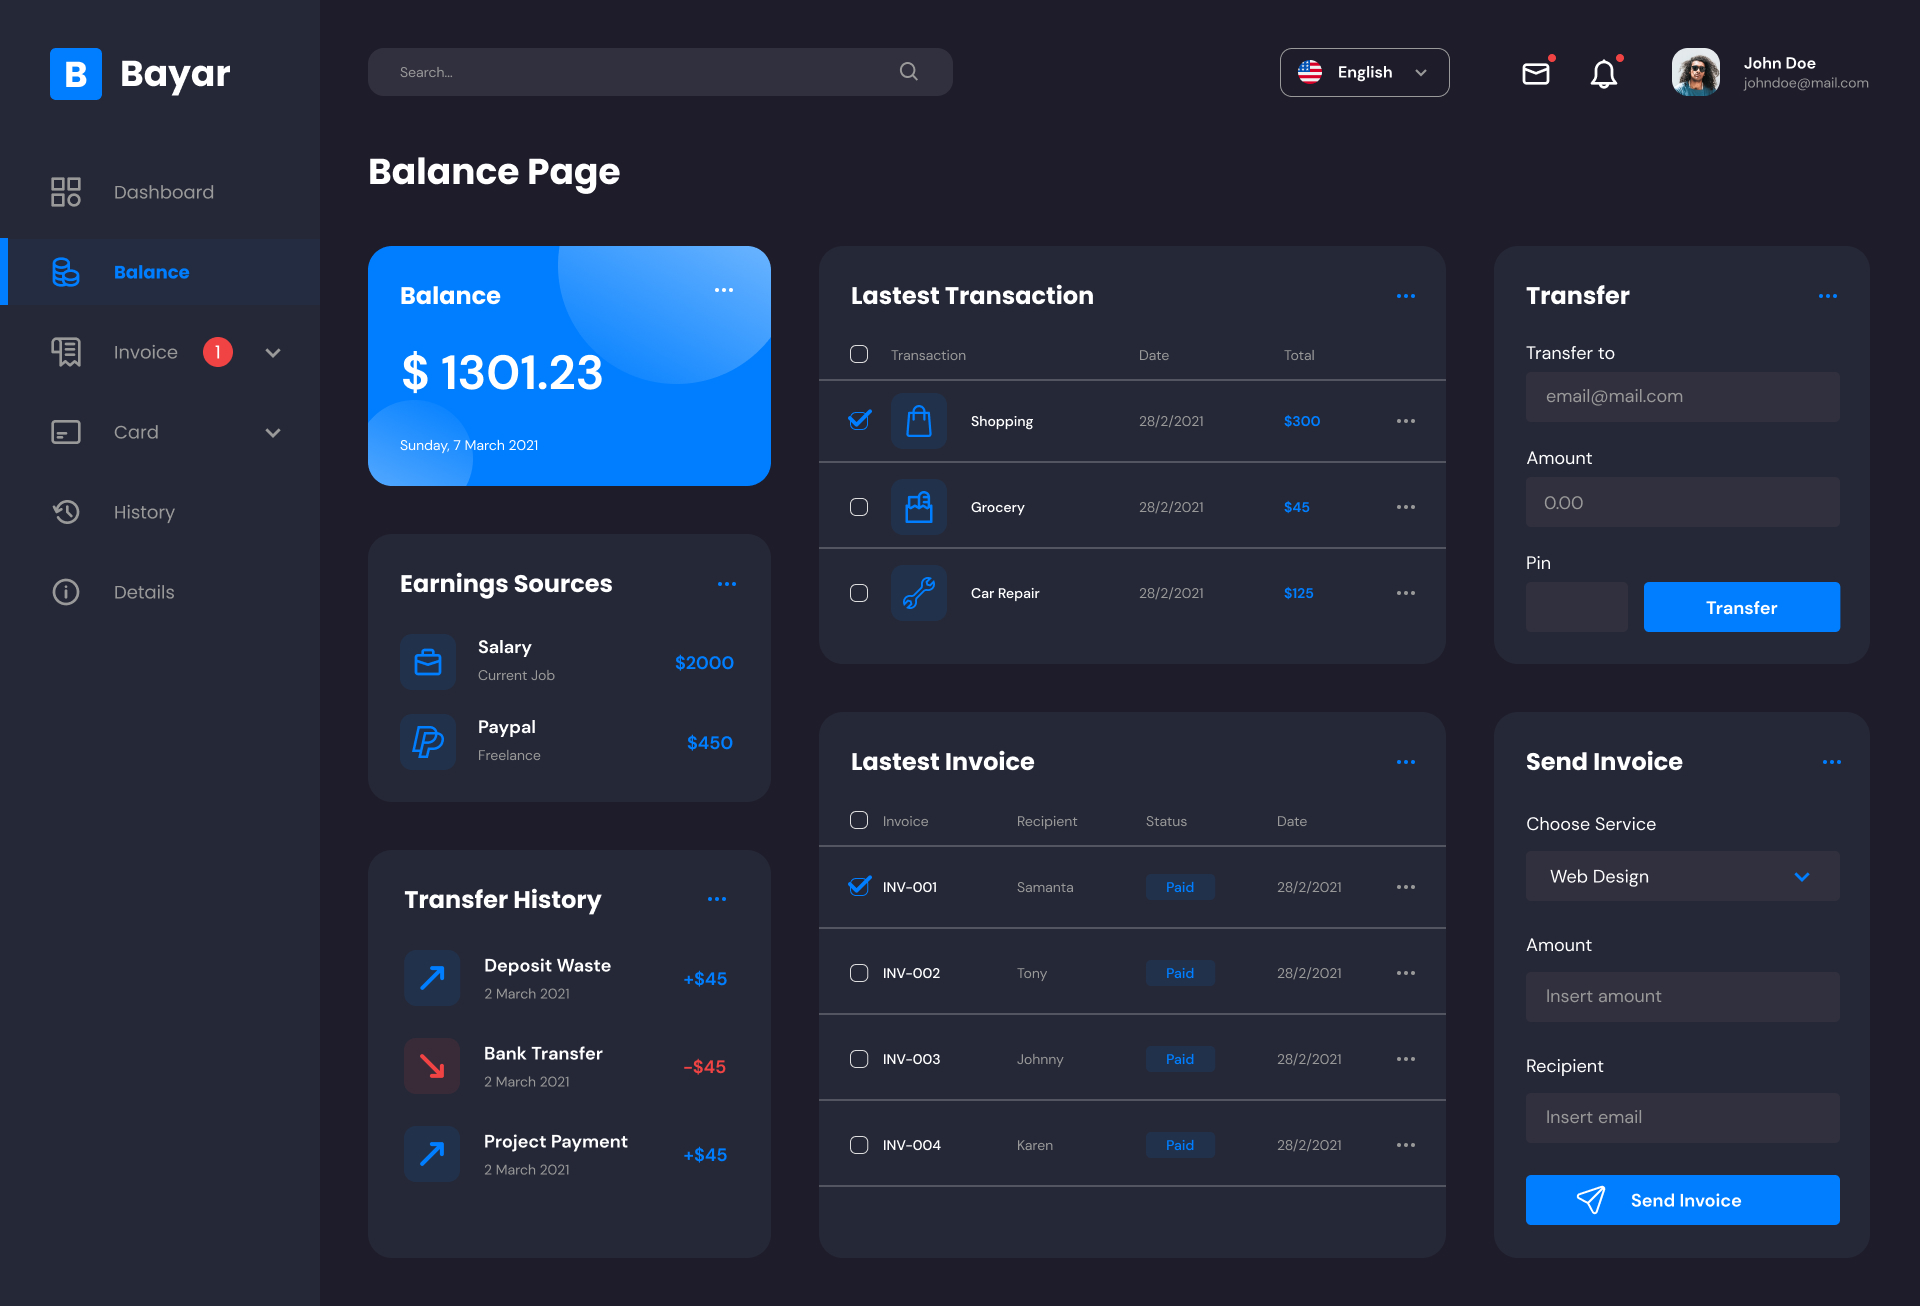Screen dimensions: 1920x1306
Task: Open the notifications bell
Action: coord(1603,74)
